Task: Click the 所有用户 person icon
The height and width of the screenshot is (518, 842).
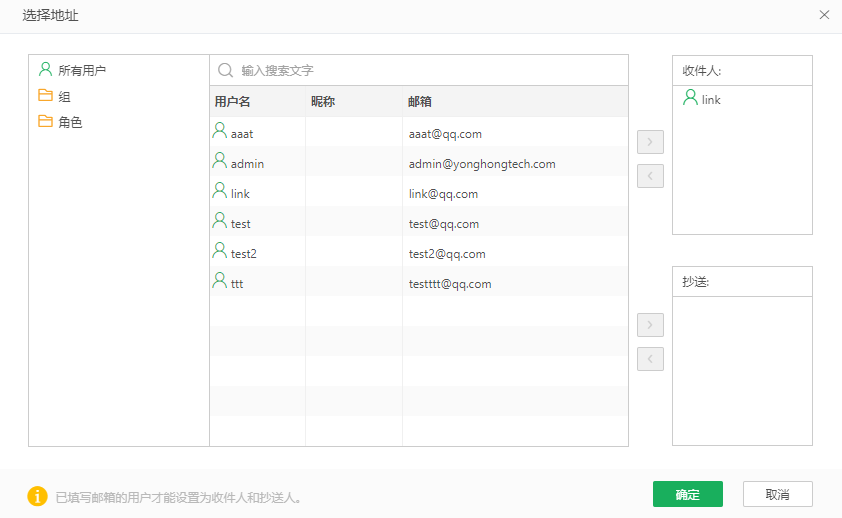Action: point(46,69)
